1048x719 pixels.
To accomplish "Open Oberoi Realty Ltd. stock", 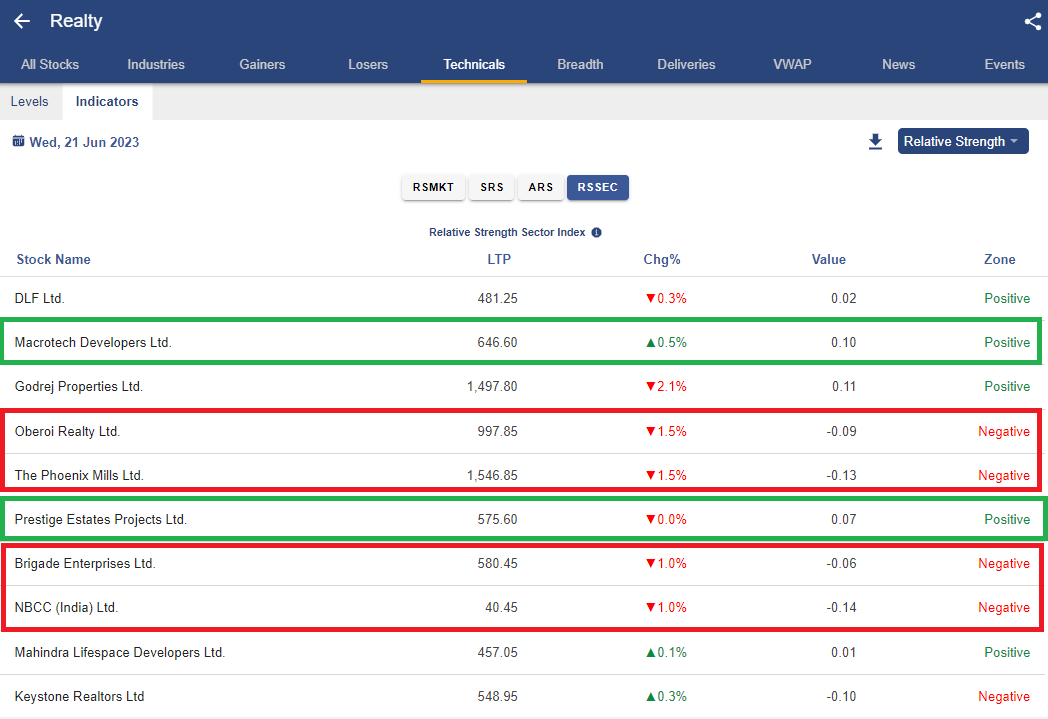I will 524,431.
